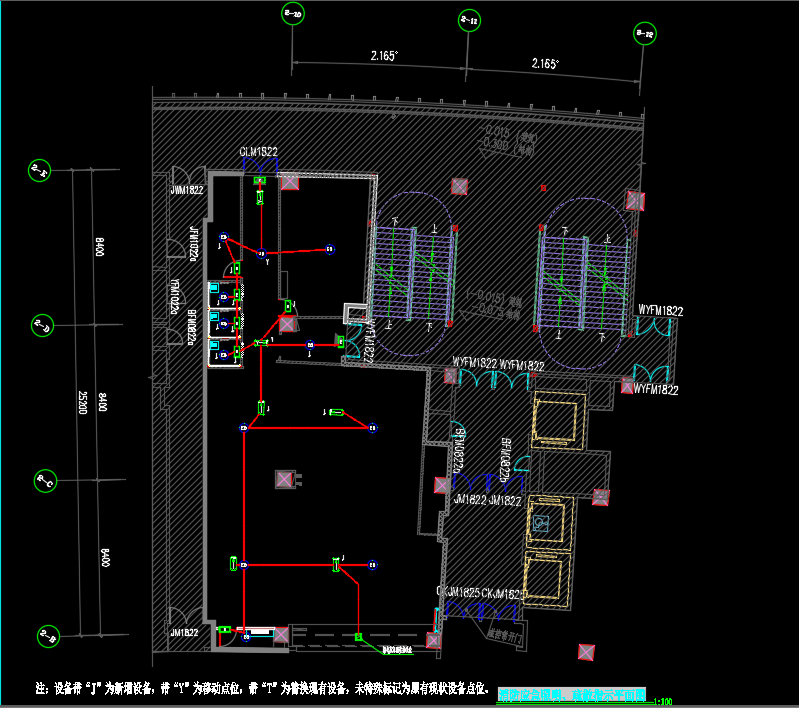Click the elevator car with circular symbol
This screenshot has width=799, height=708.
point(541,522)
